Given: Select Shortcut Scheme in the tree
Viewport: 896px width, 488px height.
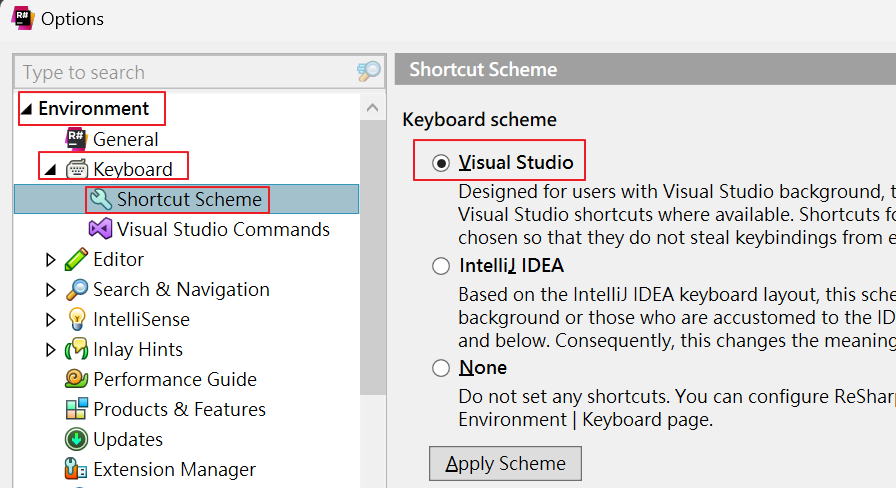Looking at the screenshot, I should pyautogui.click(x=189, y=199).
